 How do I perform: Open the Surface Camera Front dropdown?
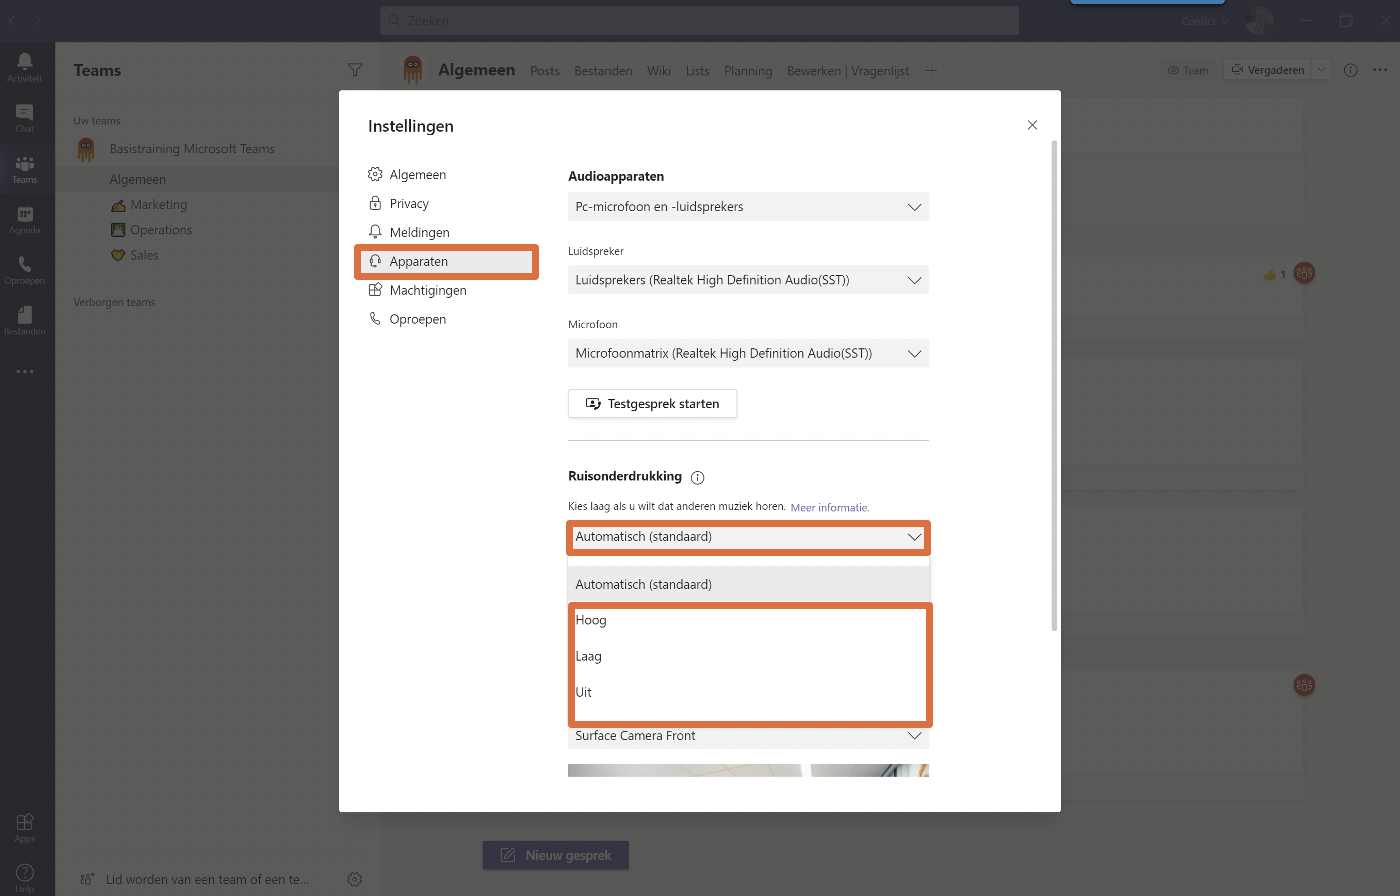pyautogui.click(x=748, y=736)
